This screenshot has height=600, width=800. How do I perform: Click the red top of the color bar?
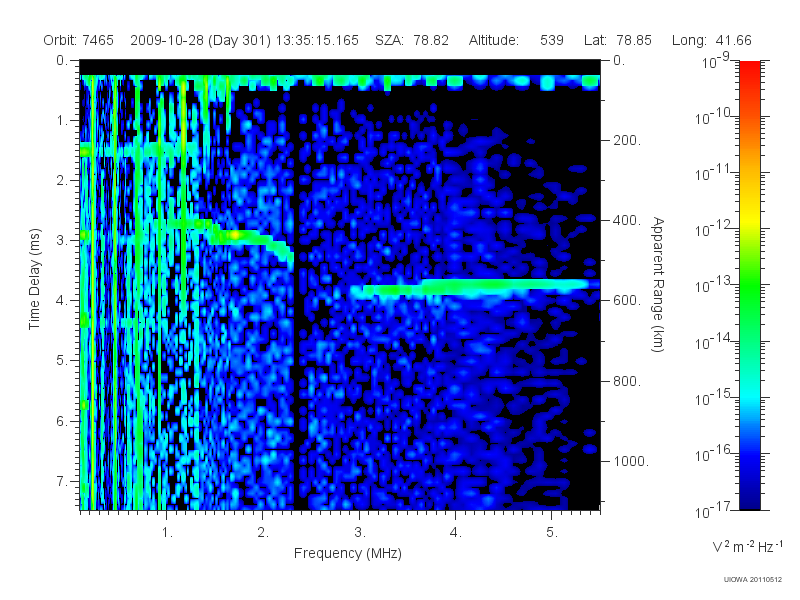click(x=749, y=71)
